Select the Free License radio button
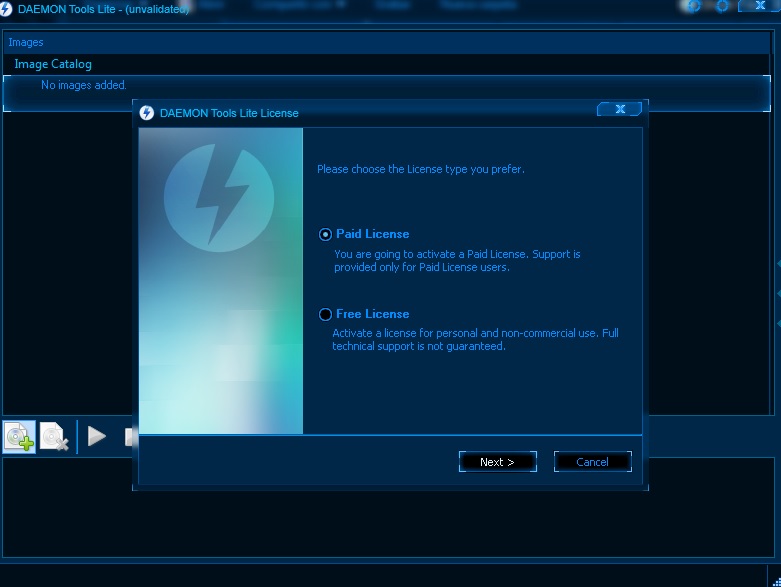The height and width of the screenshot is (587, 781). [x=325, y=314]
